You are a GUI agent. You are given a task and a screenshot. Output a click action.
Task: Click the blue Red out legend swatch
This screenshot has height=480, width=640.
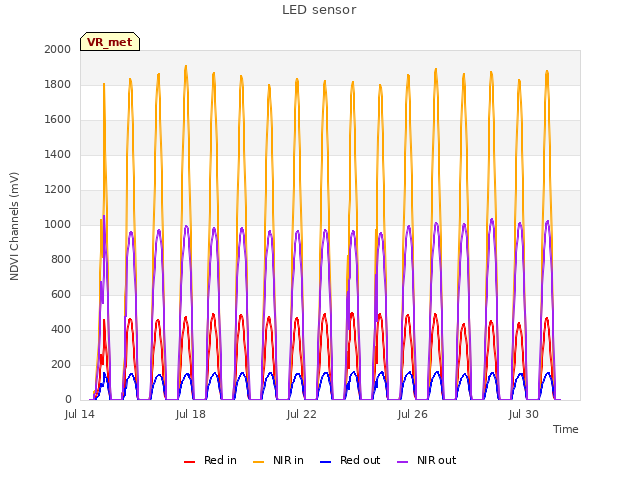pos(325,462)
